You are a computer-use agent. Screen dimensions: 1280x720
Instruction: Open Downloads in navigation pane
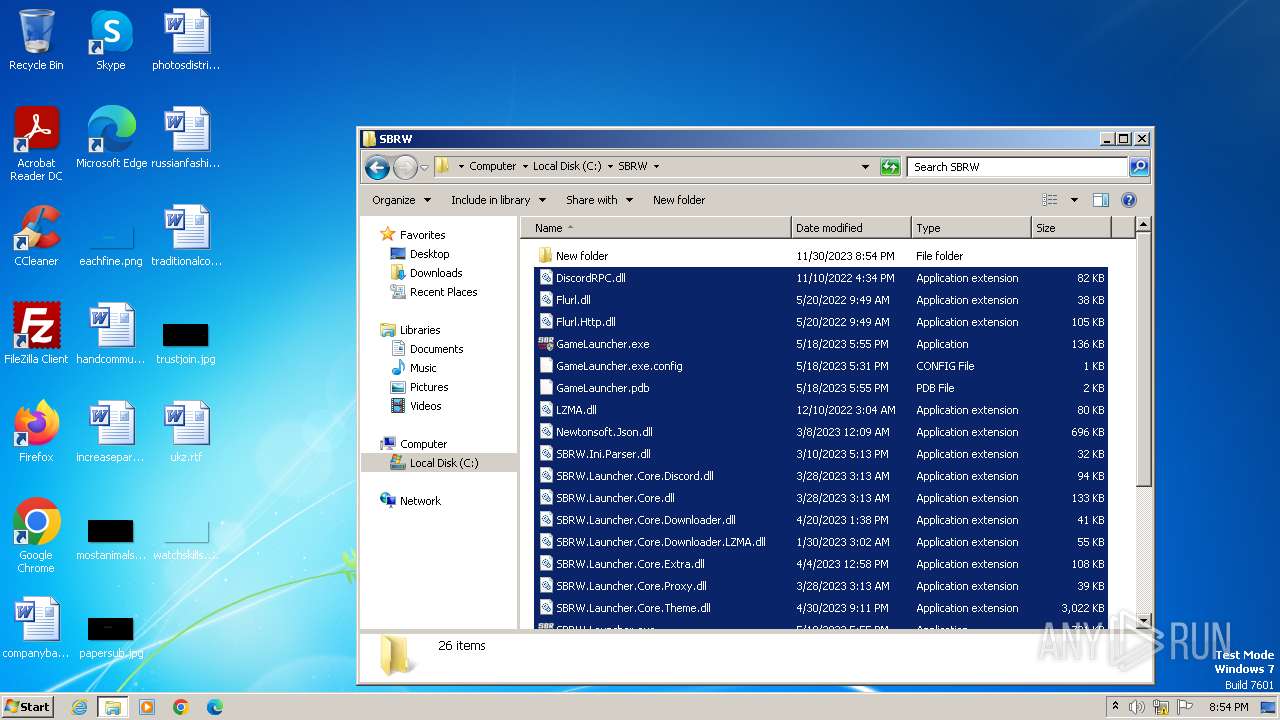(436, 273)
